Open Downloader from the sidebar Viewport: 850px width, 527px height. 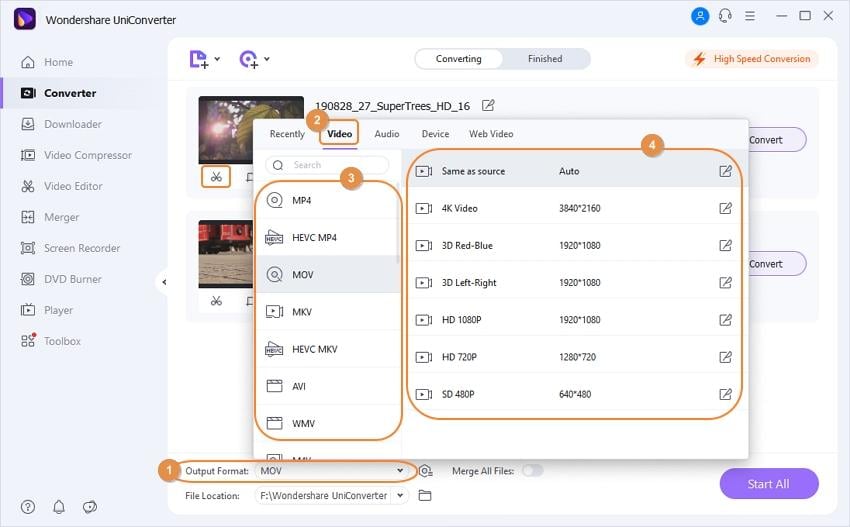[61, 124]
